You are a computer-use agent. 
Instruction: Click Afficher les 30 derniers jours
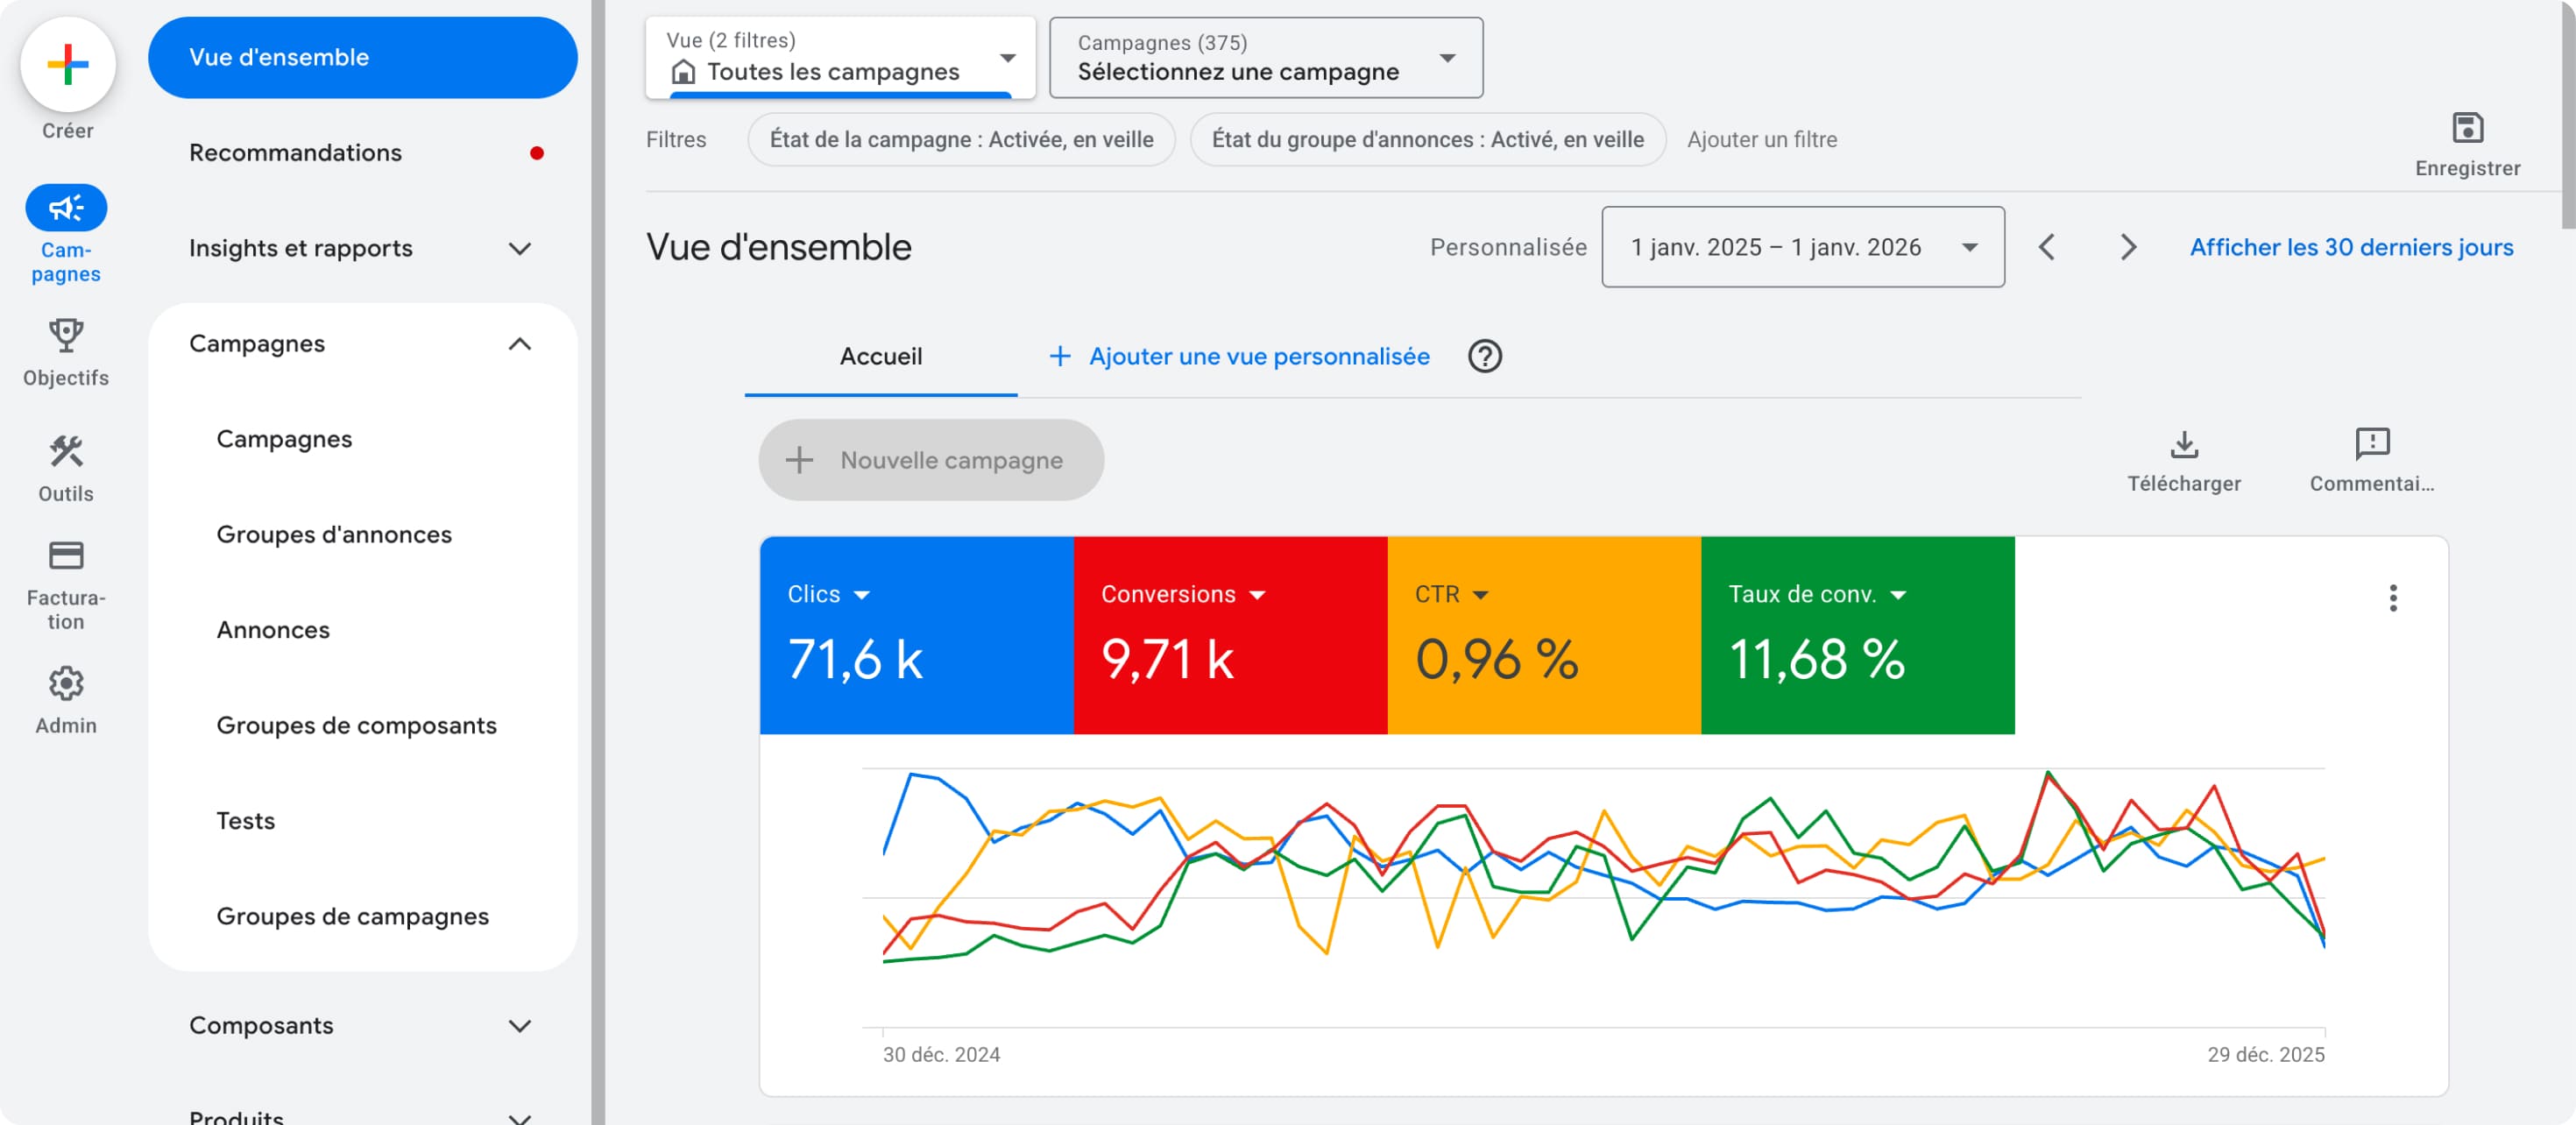pos(2351,247)
